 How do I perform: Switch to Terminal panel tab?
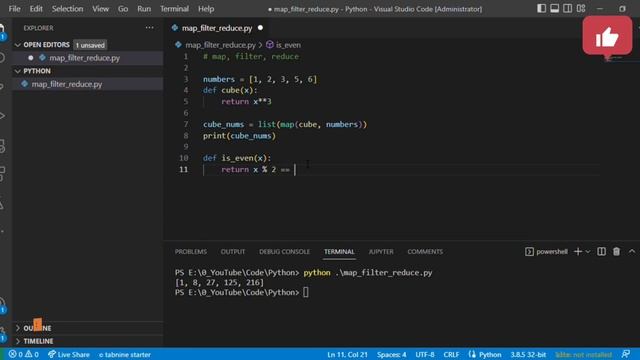(339, 252)
